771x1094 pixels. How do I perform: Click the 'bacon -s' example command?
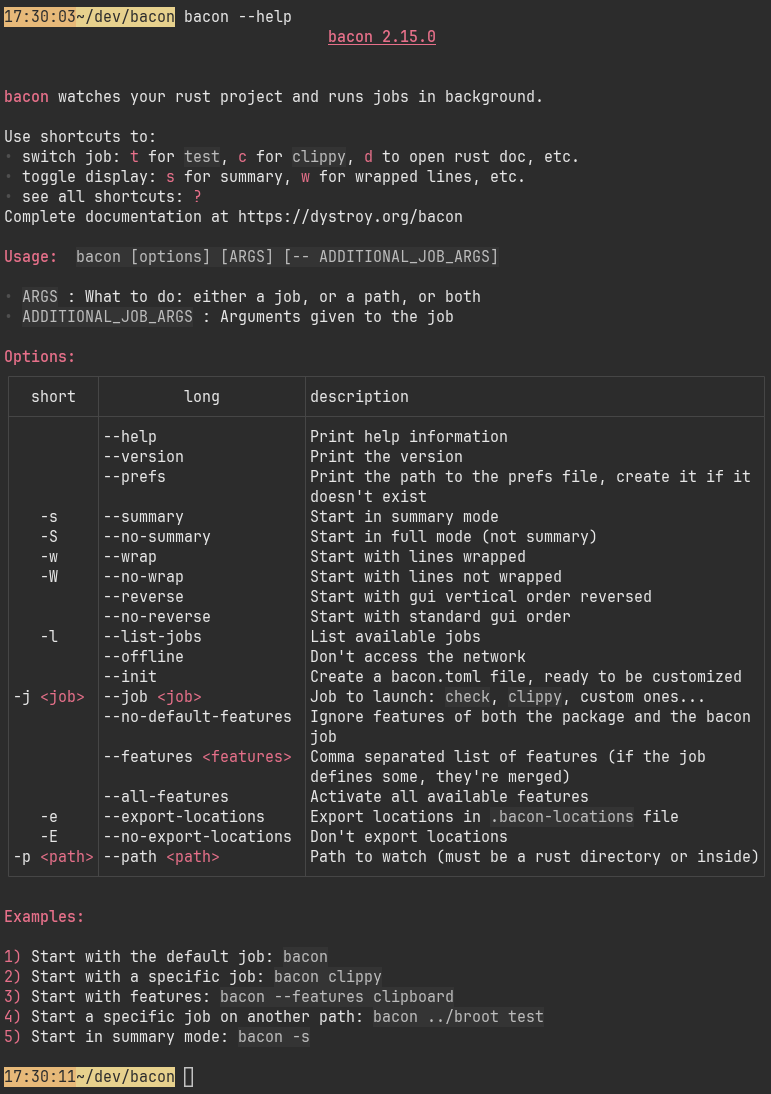pos(274,1037)
